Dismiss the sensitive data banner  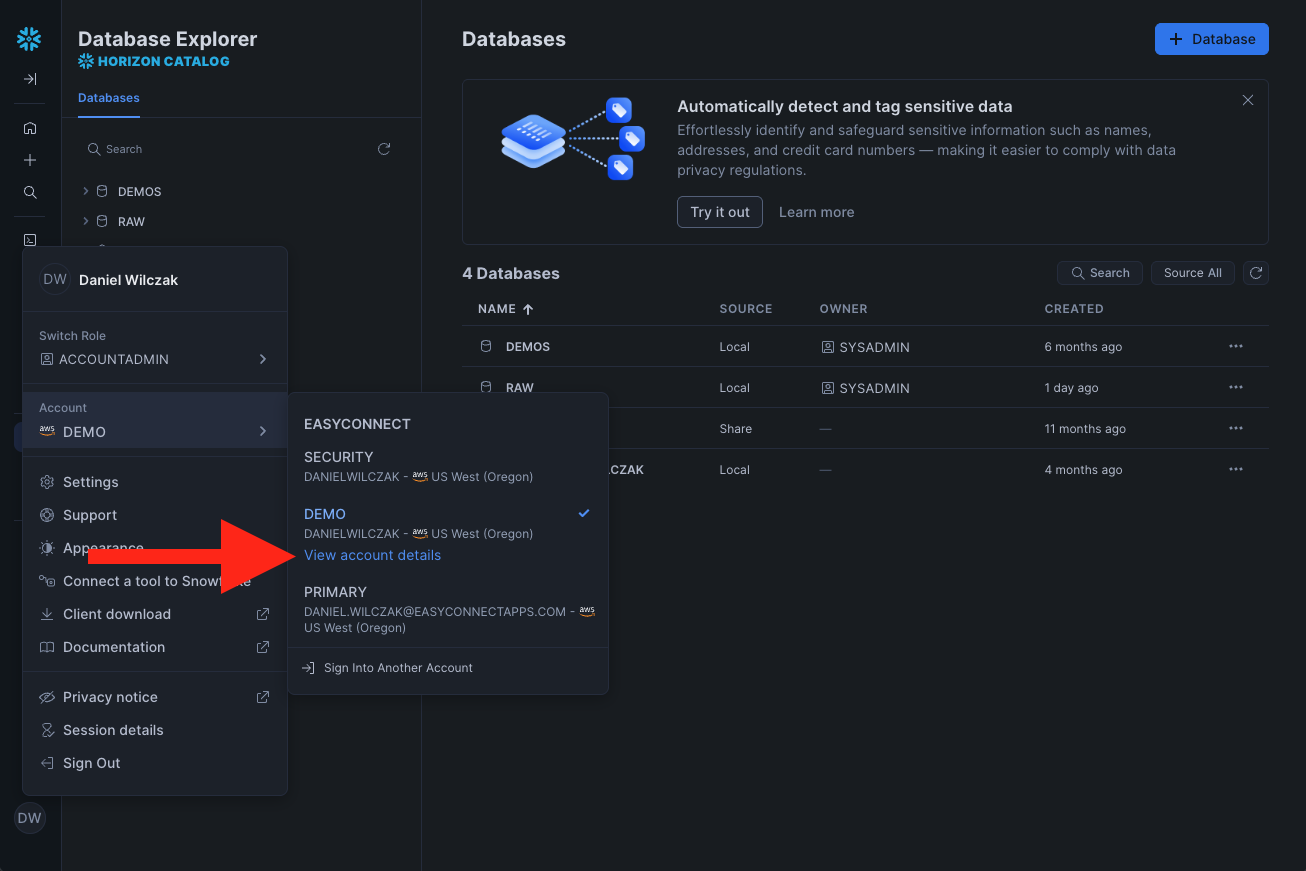(1248, 100)
